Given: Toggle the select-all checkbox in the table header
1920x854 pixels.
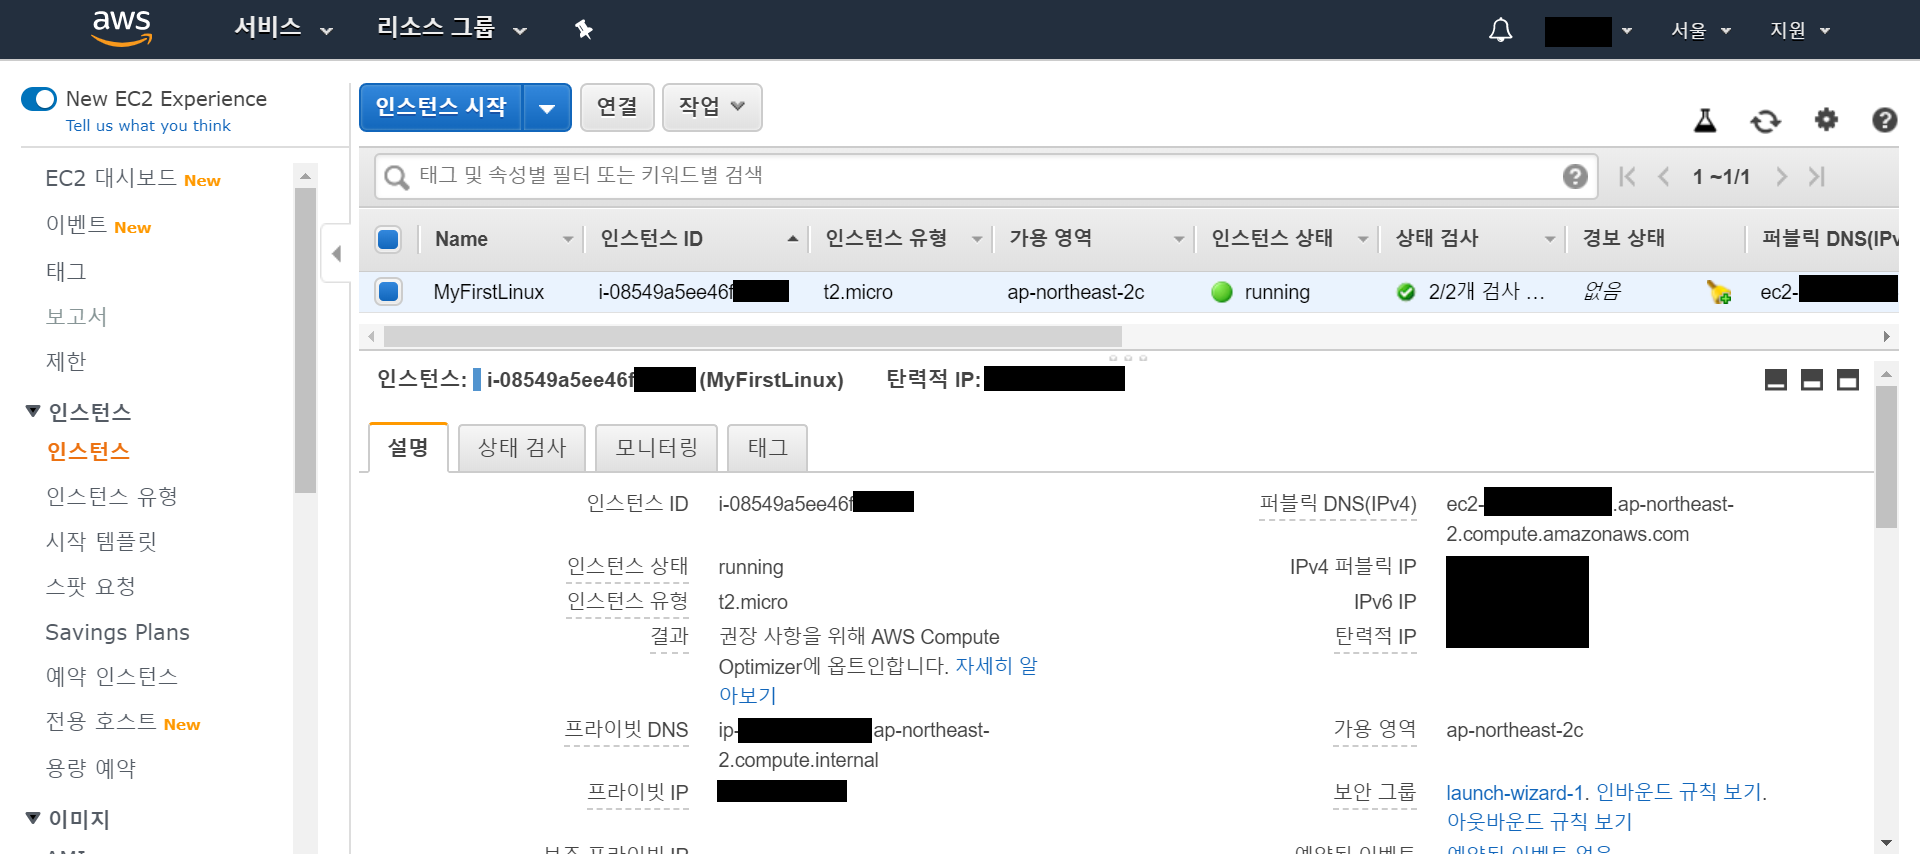Looking at the screenshot, I should pos(388,239).
